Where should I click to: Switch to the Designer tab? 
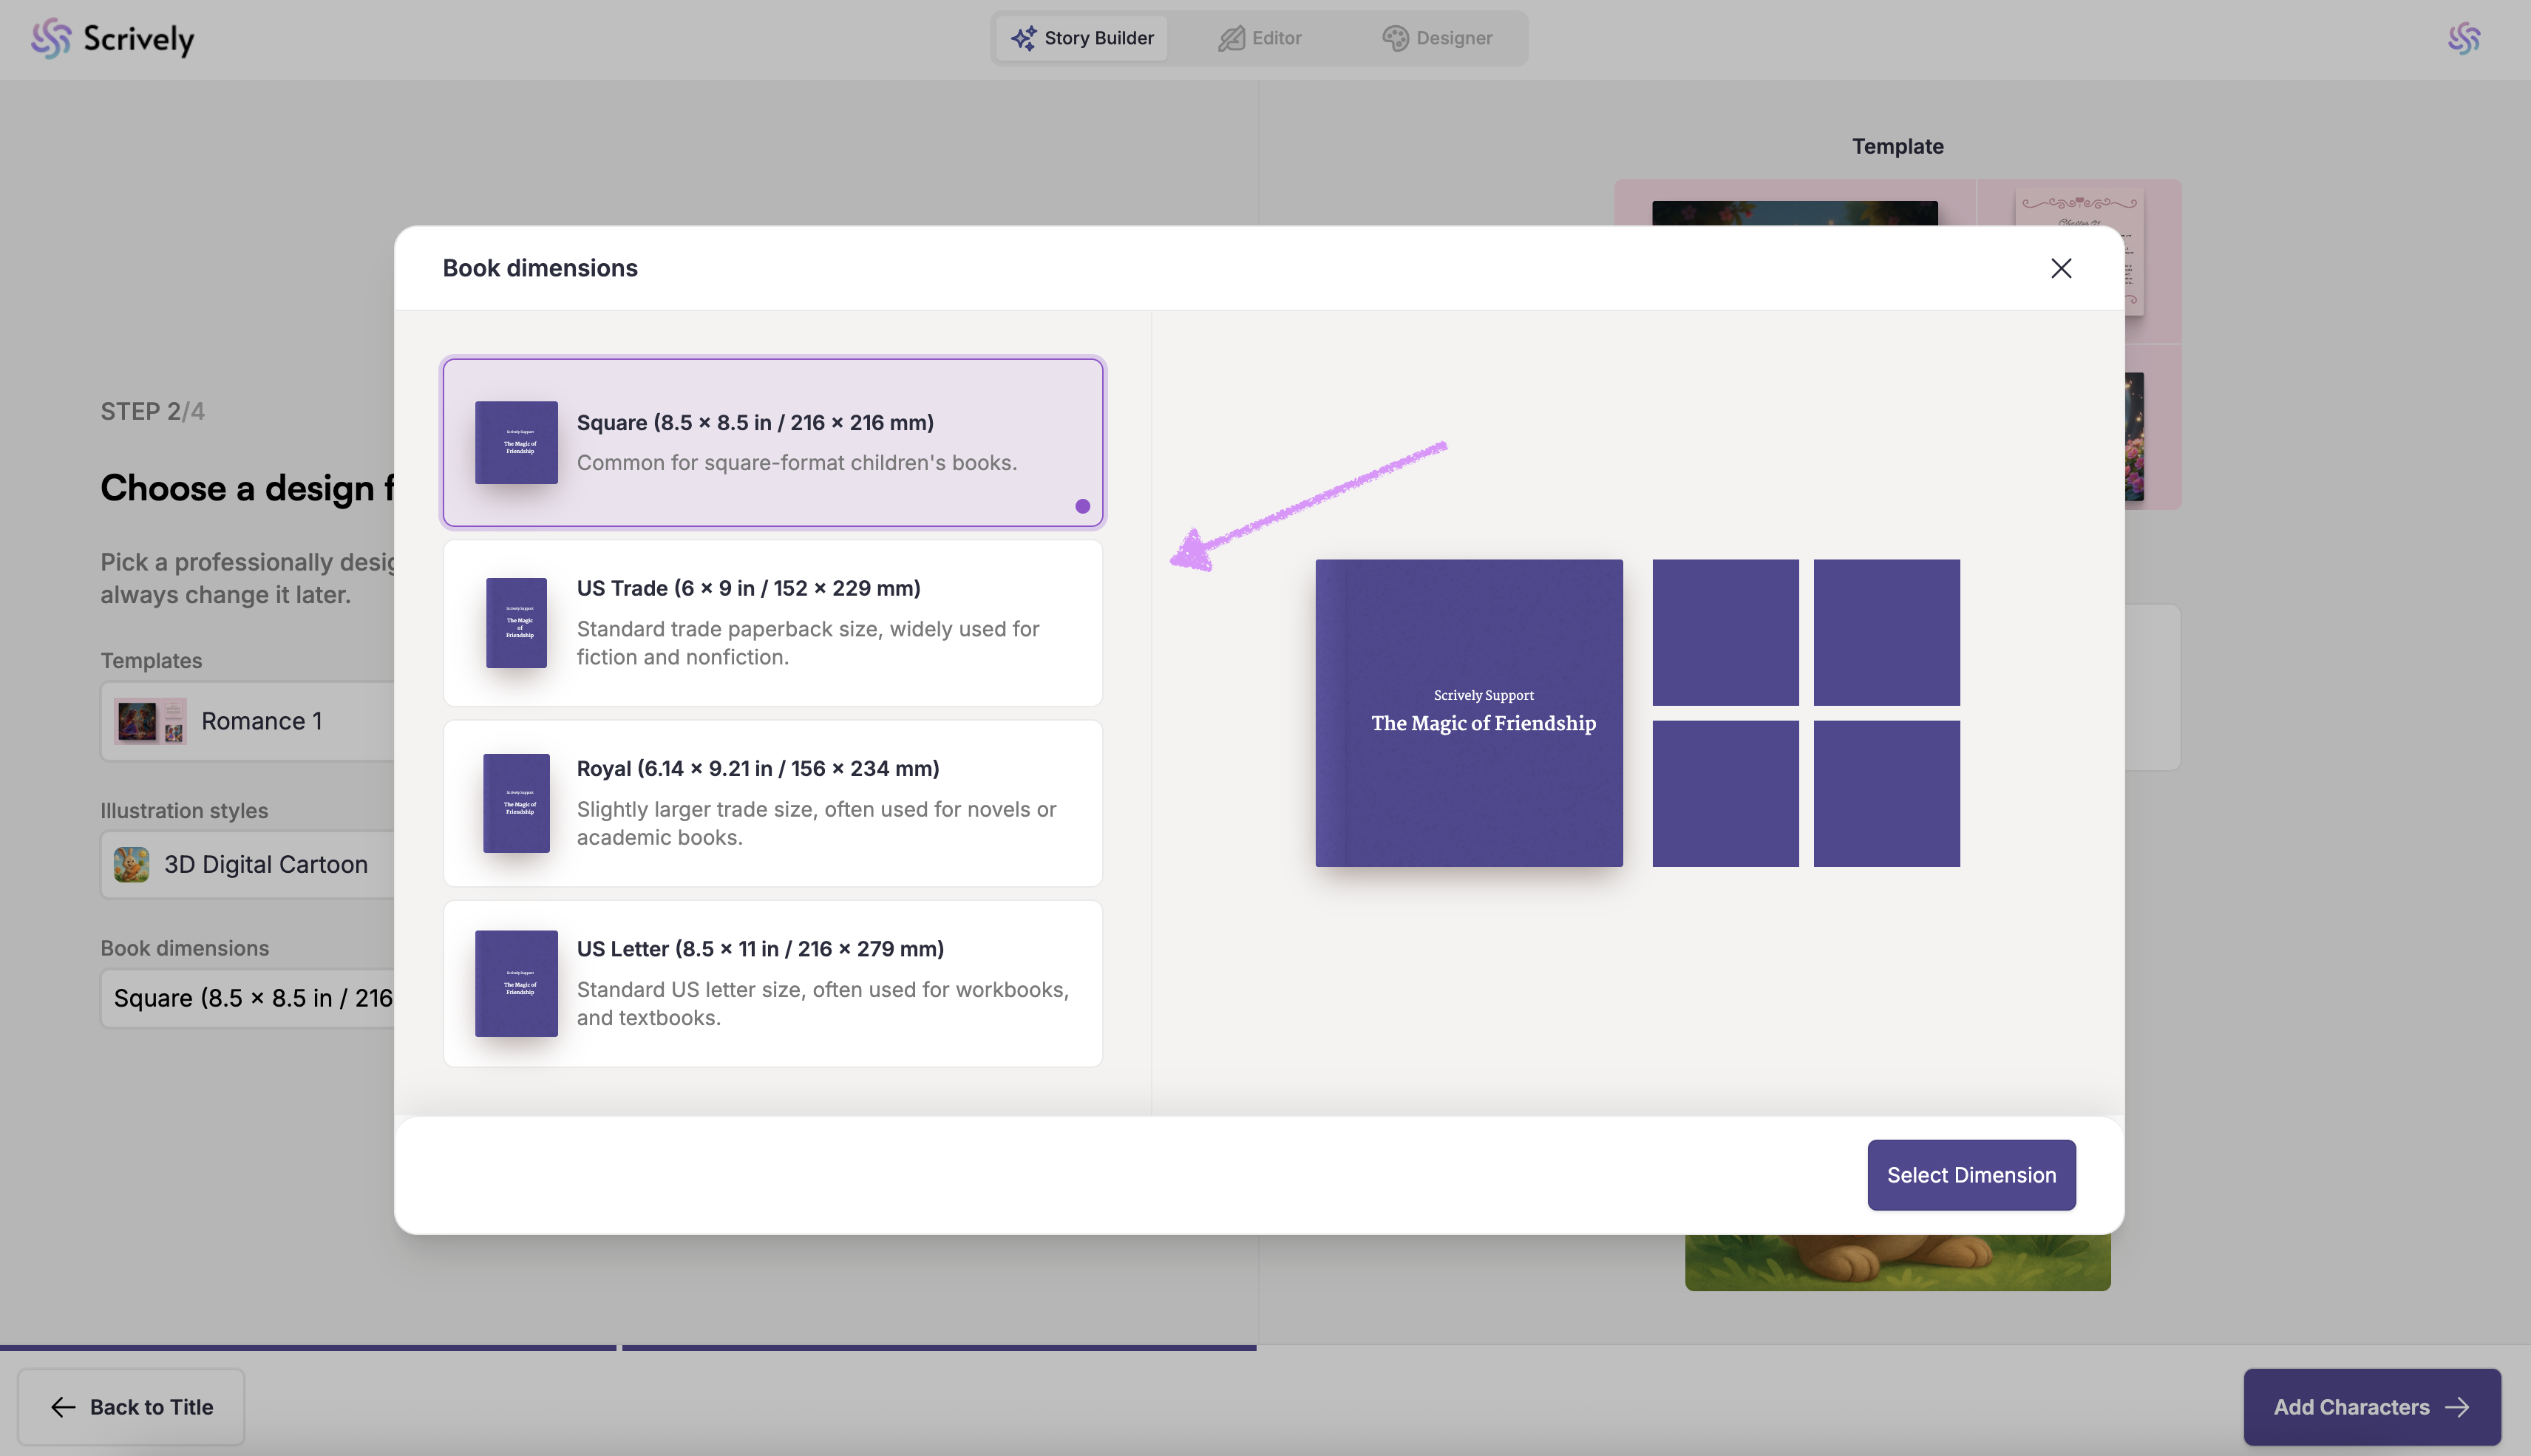click(1437, 38)
